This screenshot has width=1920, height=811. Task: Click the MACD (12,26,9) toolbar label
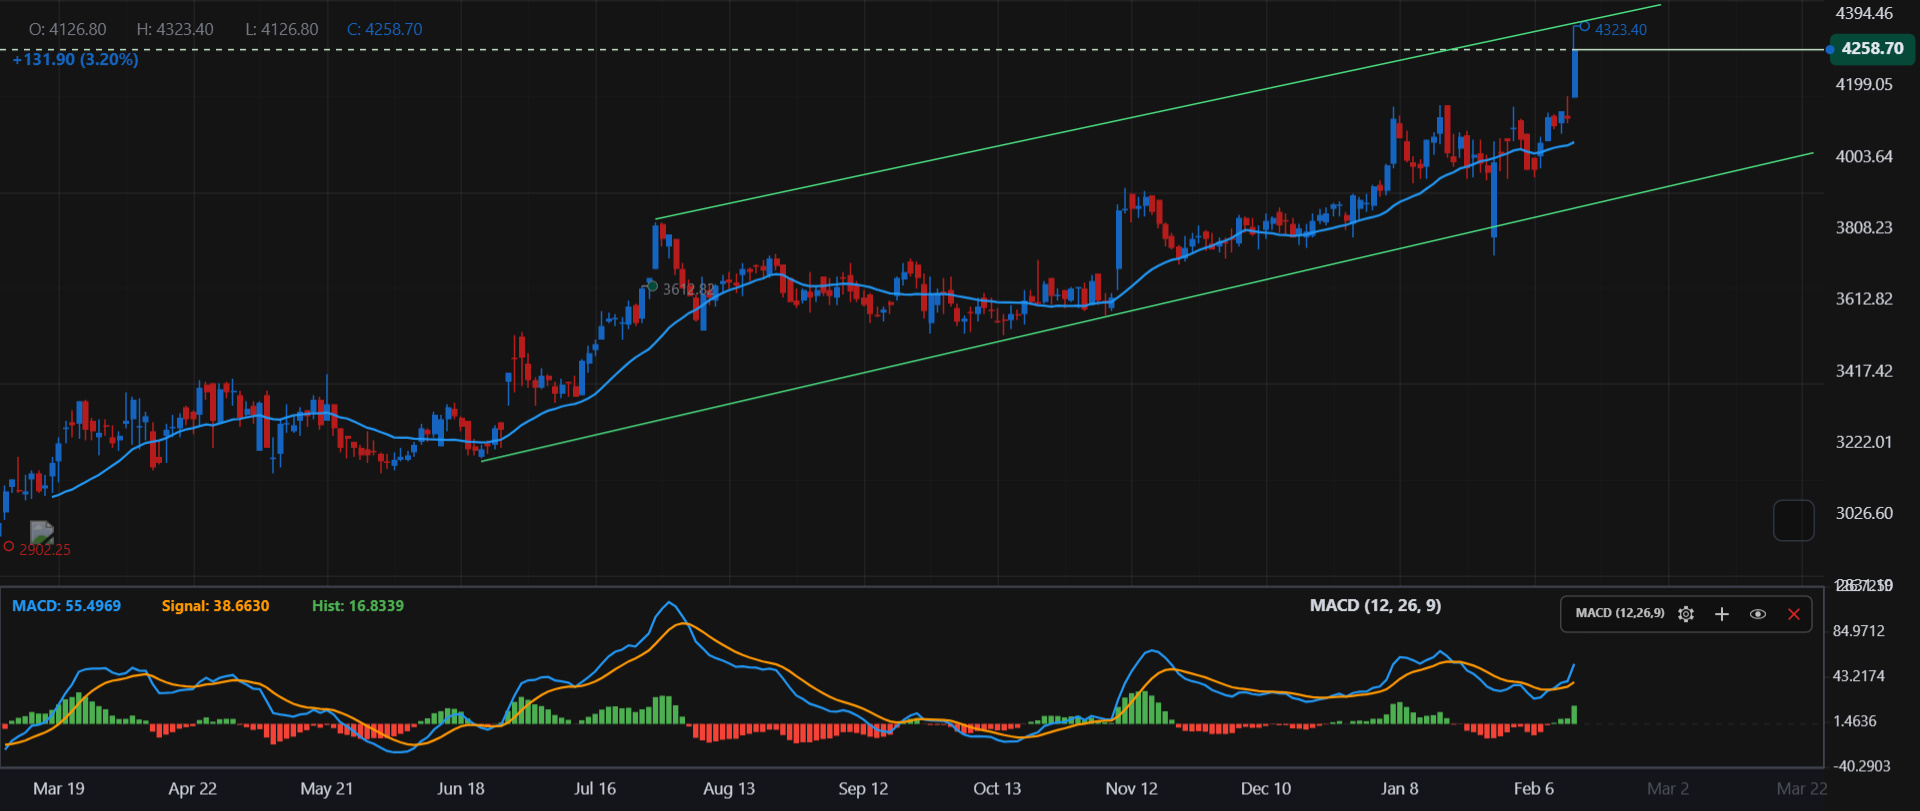pos(1620,613)
